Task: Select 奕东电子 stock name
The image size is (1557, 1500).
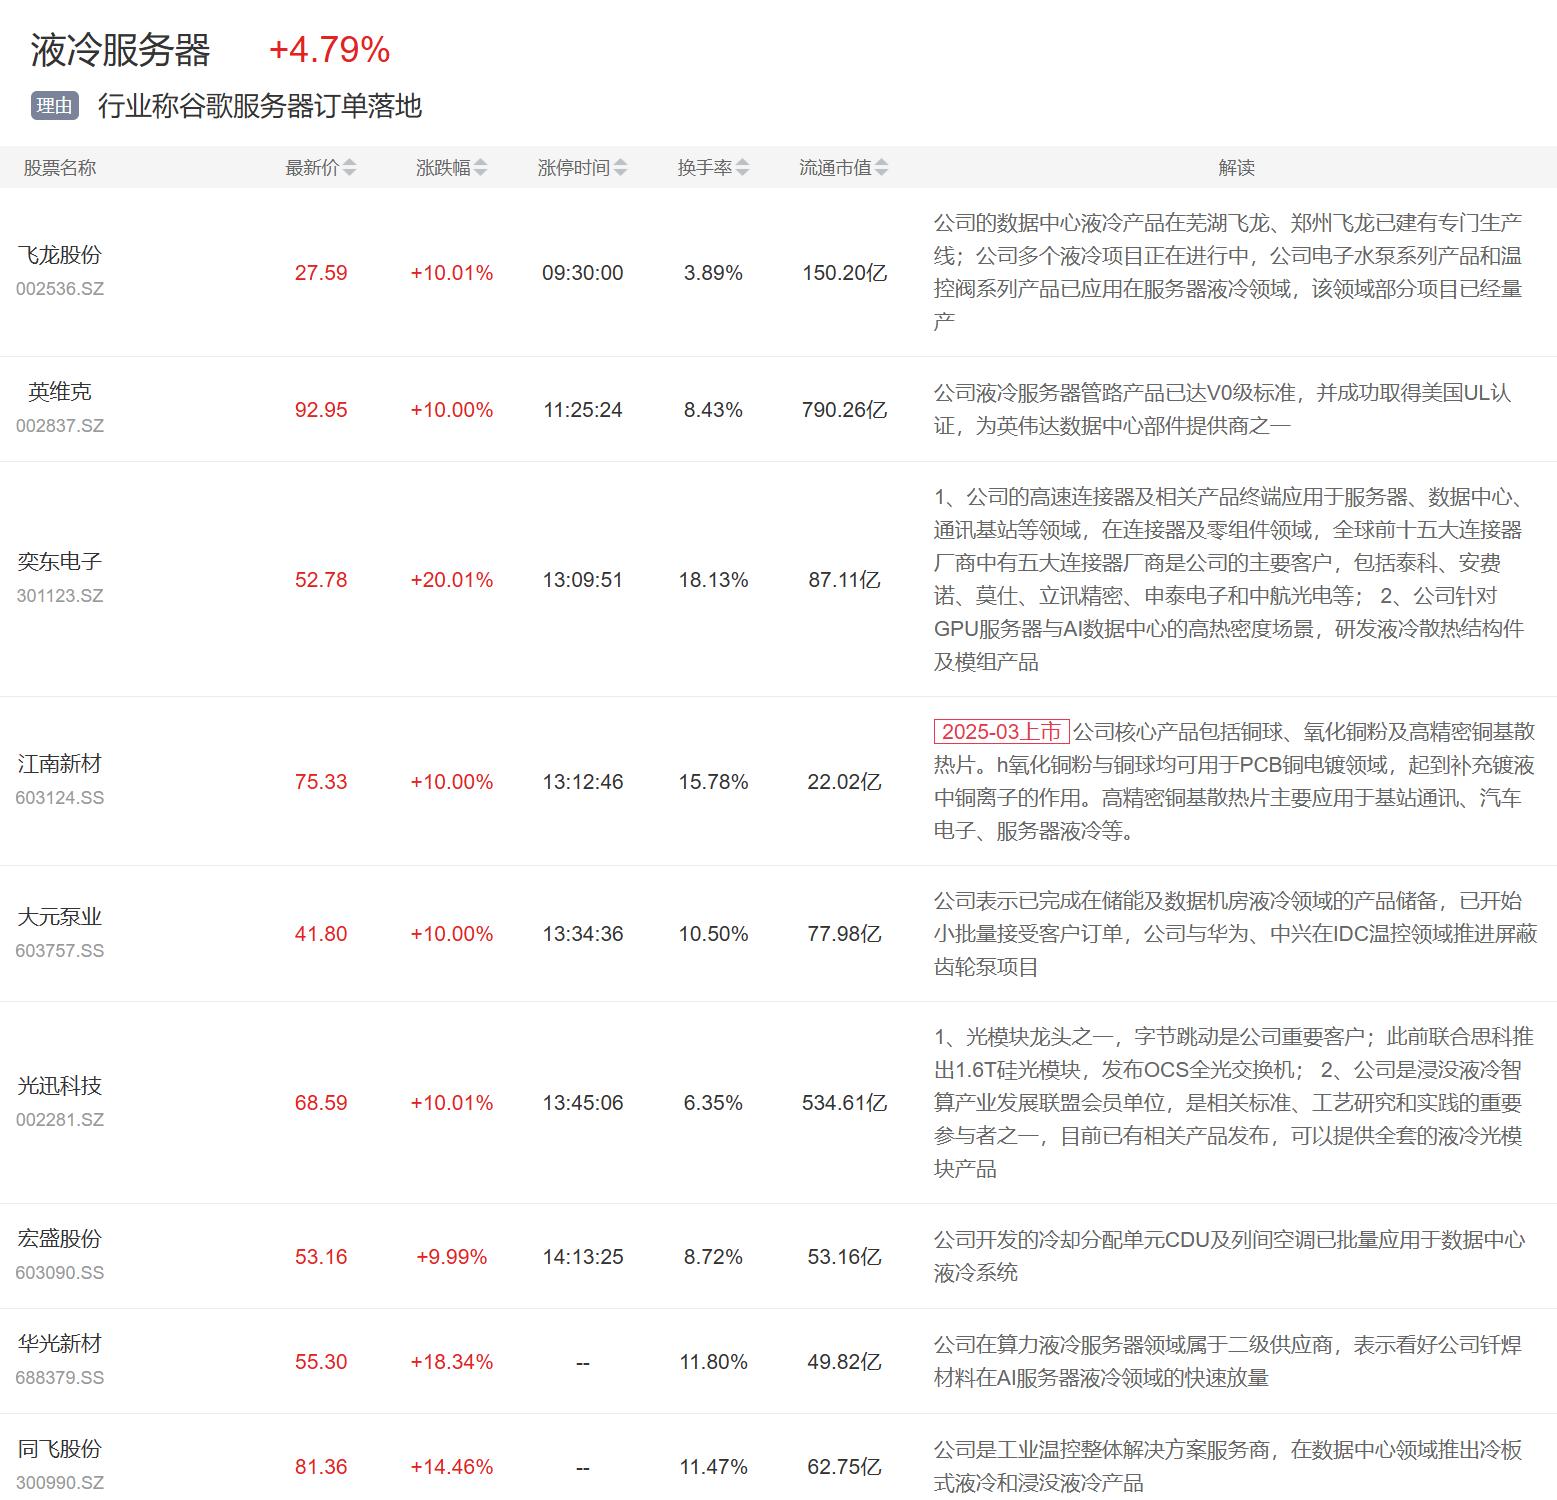Action: click(x=60, y=562)
